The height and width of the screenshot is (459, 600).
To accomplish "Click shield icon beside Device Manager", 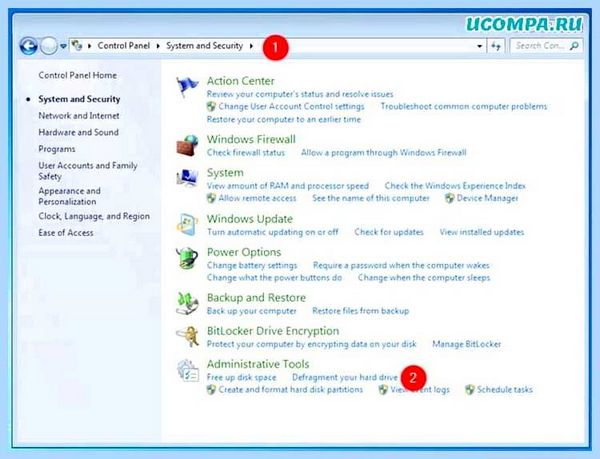I will pos(450,198).
